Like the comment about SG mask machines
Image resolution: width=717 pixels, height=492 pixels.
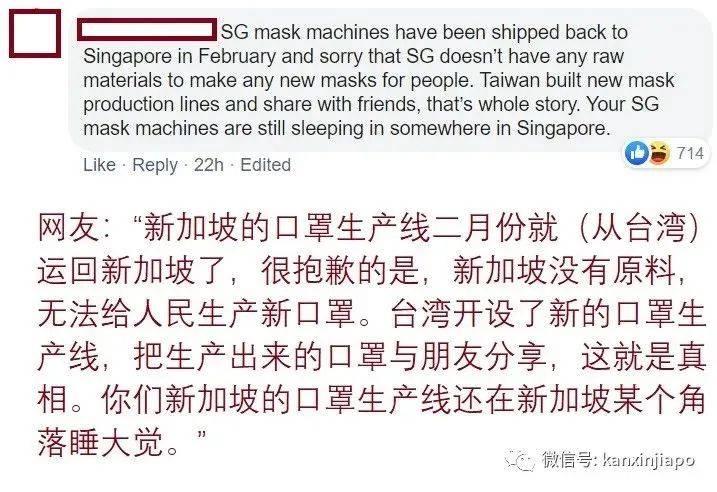pyautogui.click(x=99, y=165)
